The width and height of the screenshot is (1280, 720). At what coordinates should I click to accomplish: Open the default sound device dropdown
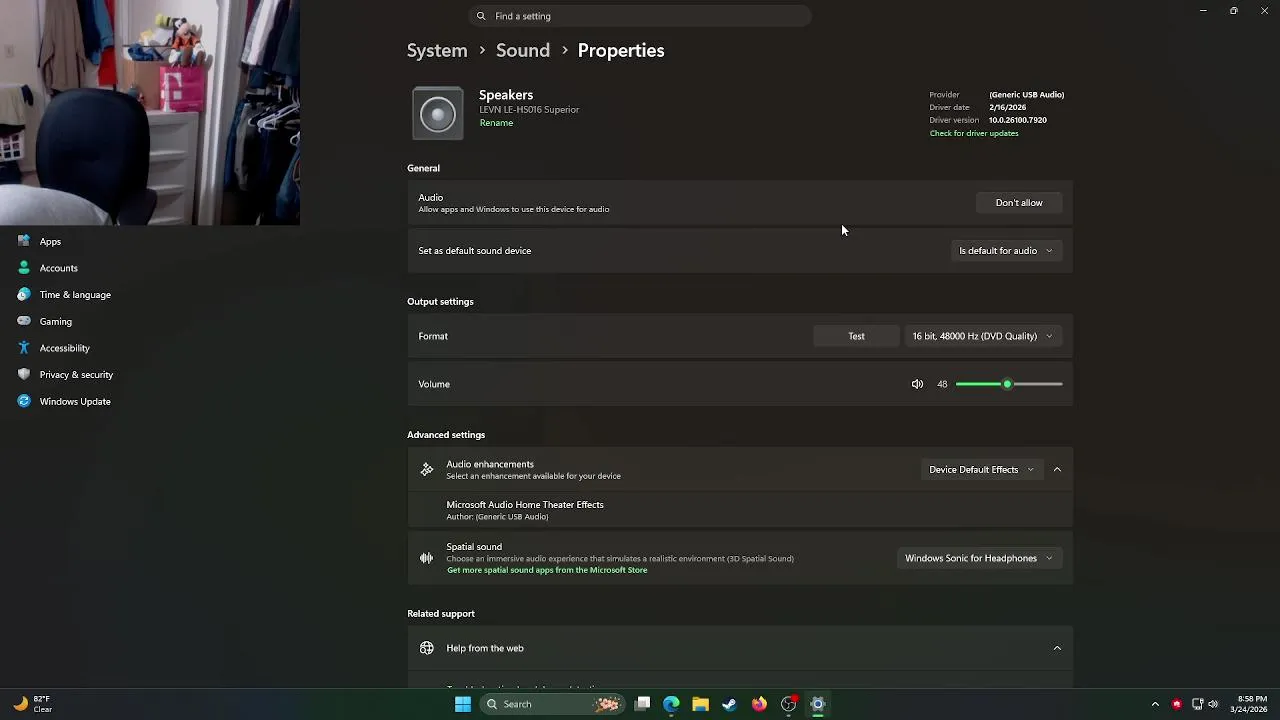coord(1006,251)
